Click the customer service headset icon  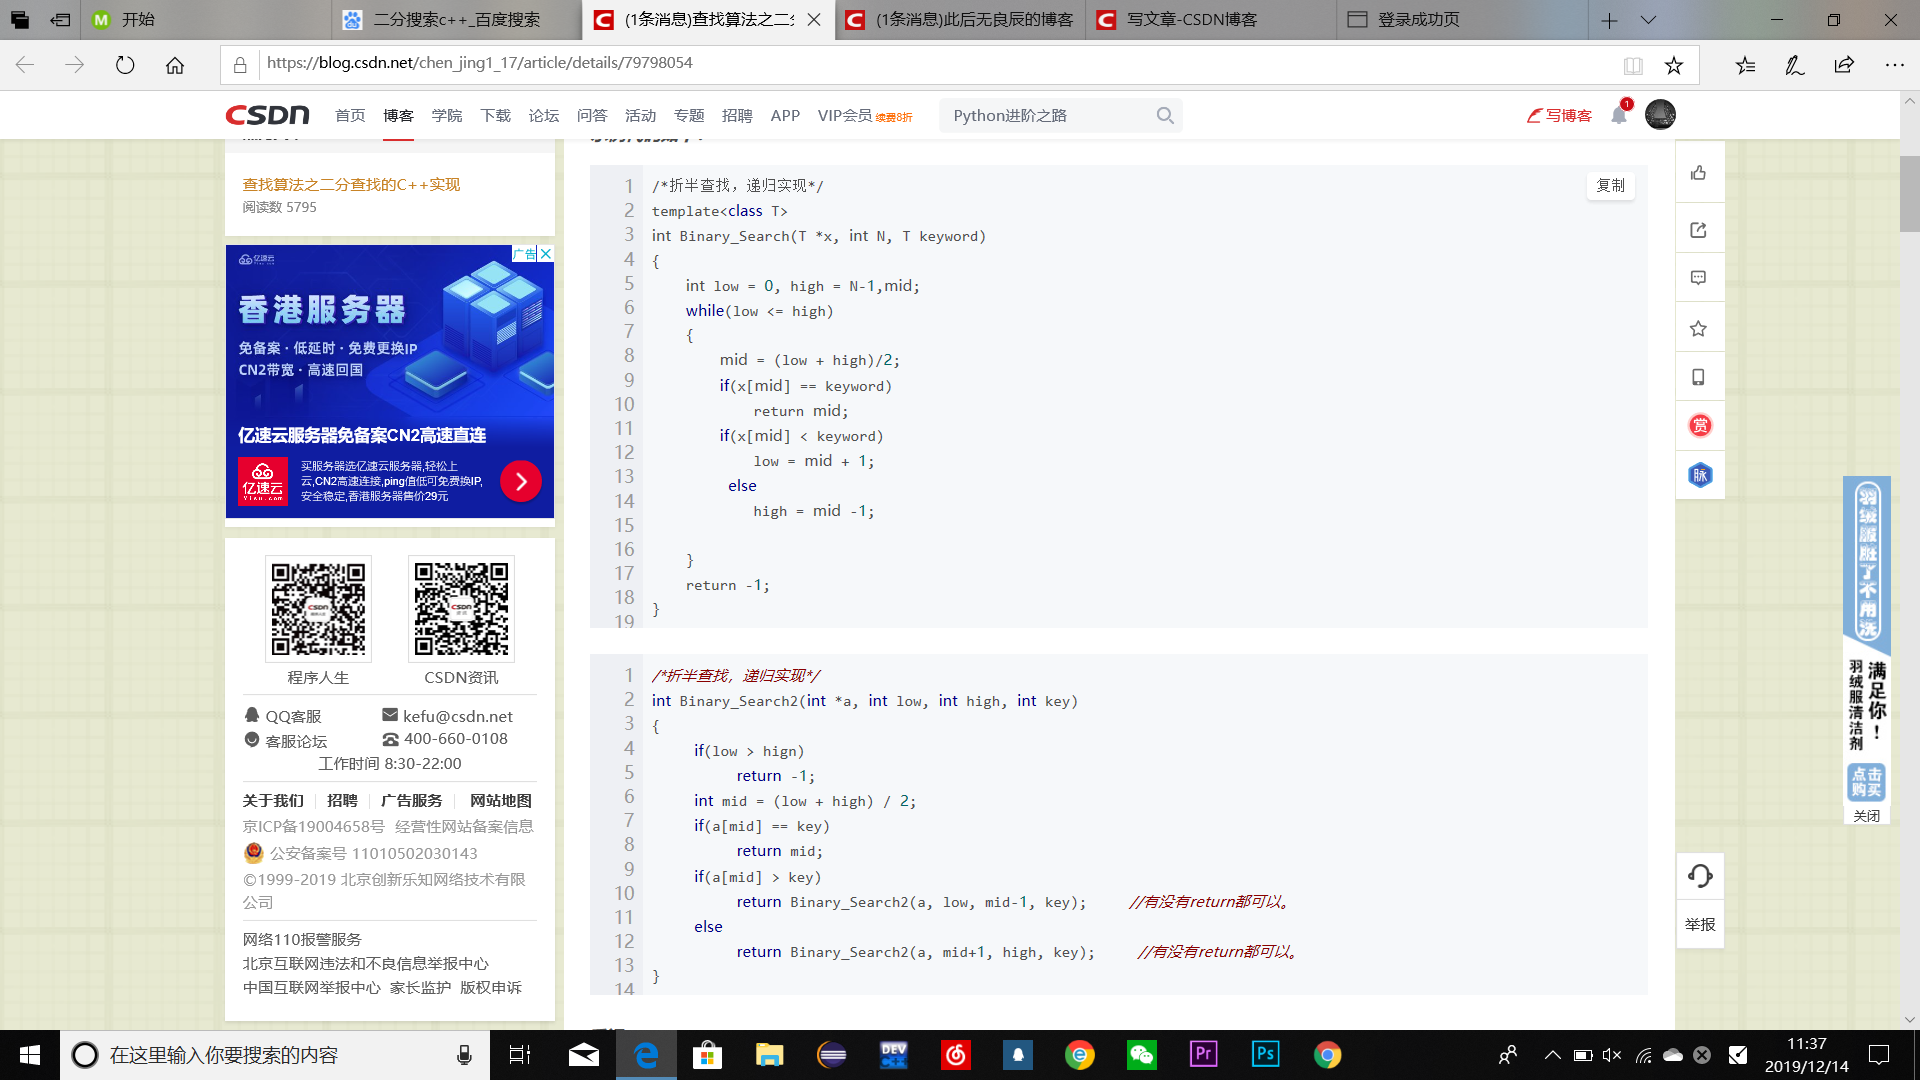tap(1699, 876)
